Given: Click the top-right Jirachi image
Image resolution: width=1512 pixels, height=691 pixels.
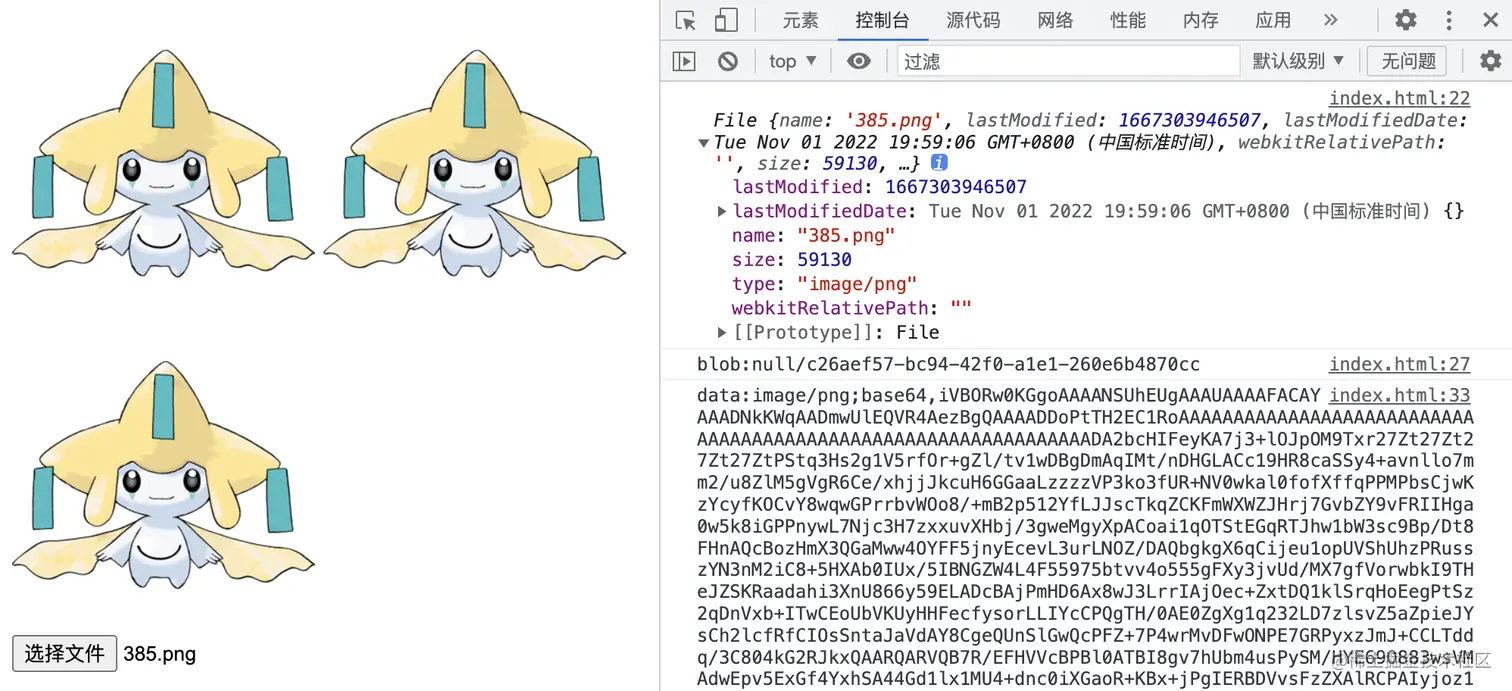Looking at the screenshot, I should tap(475, 164).
